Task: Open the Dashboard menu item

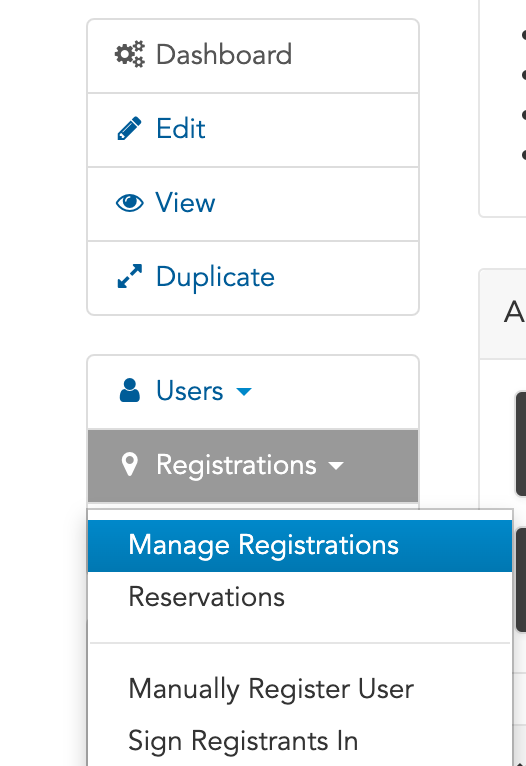Action: pos(253,56)
